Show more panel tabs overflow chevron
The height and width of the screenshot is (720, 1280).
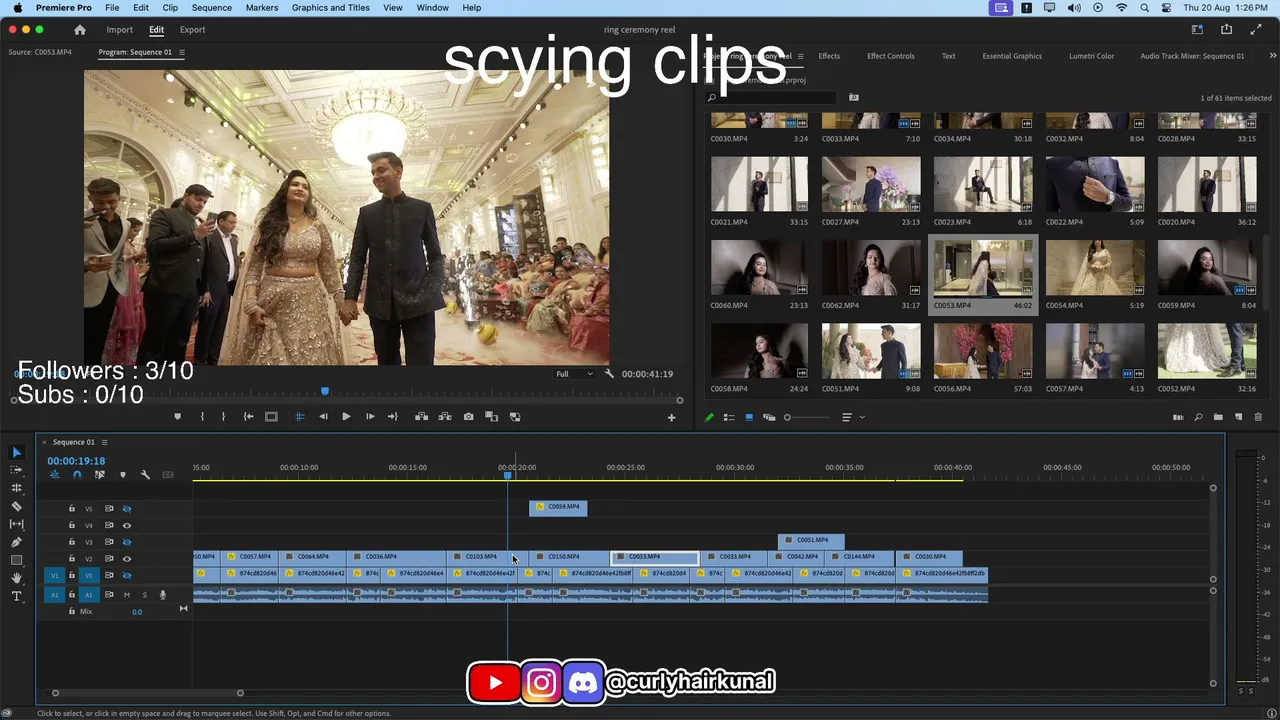[1273, 56]
